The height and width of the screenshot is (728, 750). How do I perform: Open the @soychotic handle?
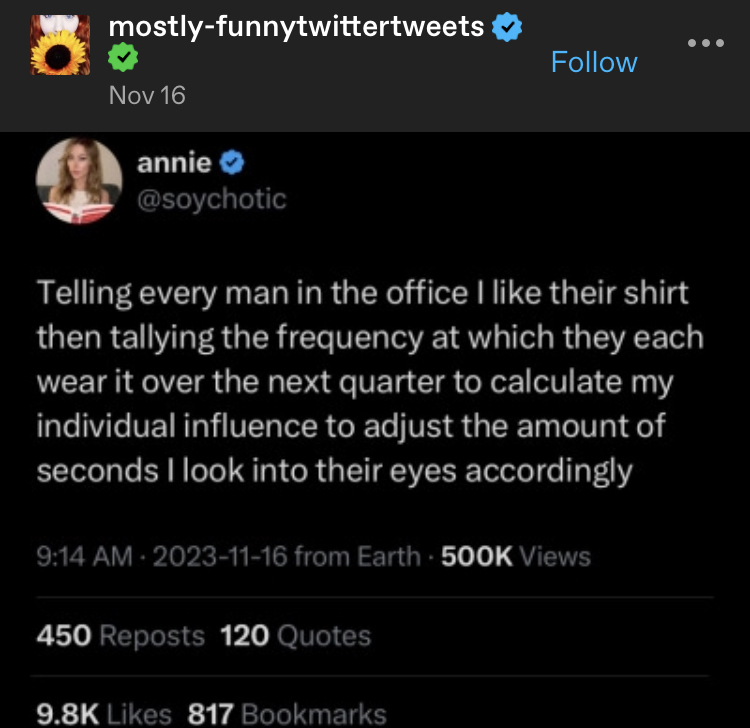pyautogui.click(x=211, y=199)
